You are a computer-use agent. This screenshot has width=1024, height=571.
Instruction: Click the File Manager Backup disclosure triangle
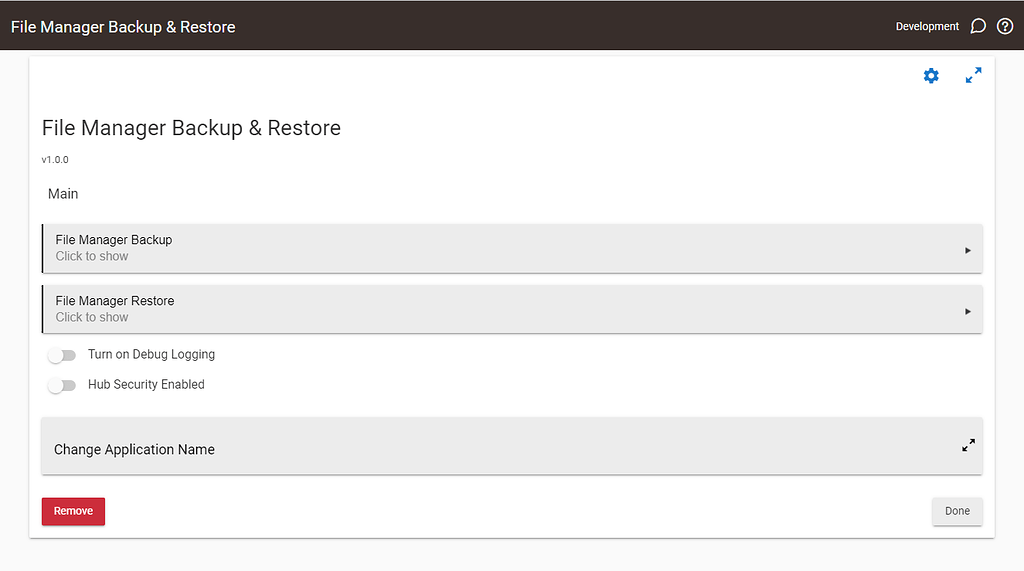point(968,250)
